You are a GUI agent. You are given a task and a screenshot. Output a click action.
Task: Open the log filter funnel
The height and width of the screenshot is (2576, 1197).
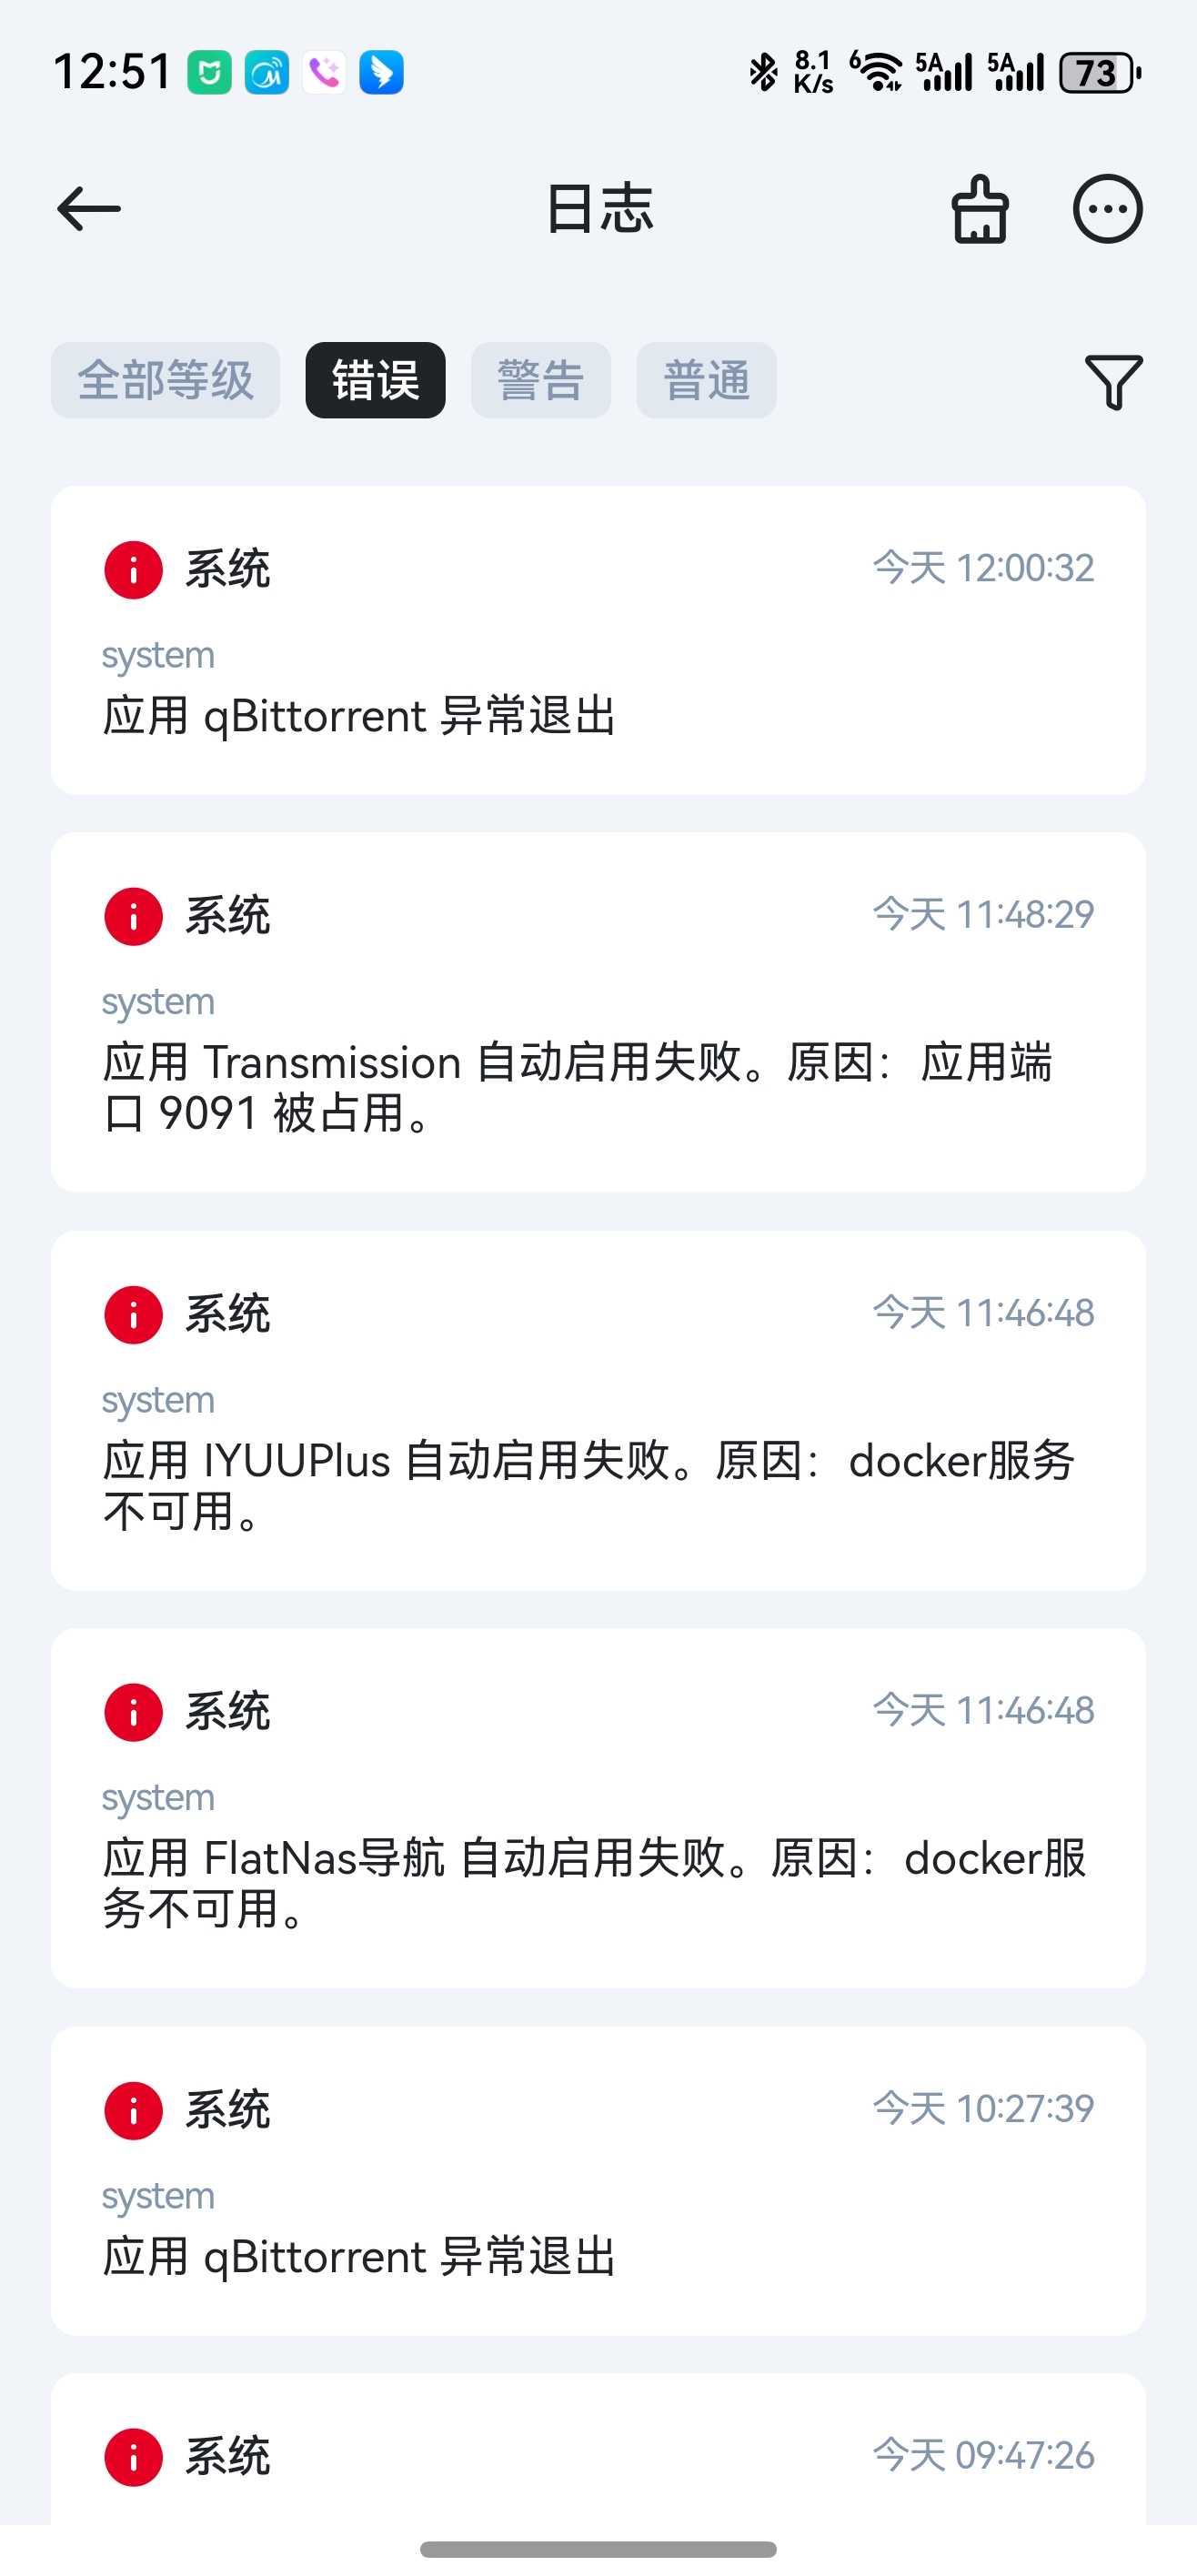pos(1113,381)
